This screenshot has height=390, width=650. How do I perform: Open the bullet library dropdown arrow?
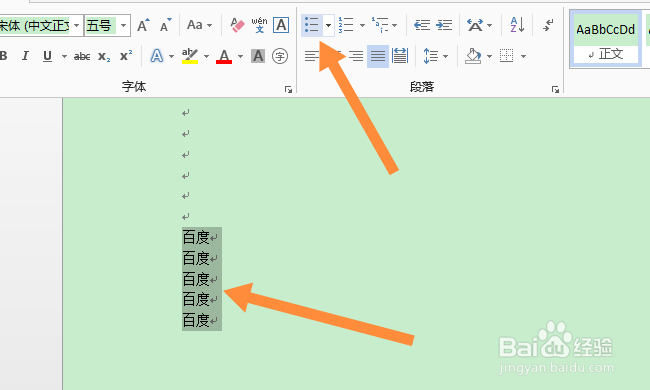328,25
